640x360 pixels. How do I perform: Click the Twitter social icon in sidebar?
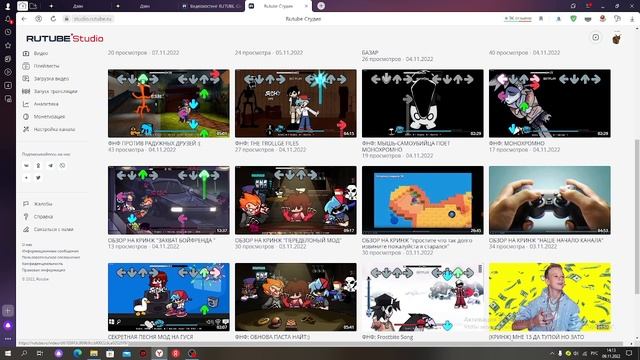[38, 178]
